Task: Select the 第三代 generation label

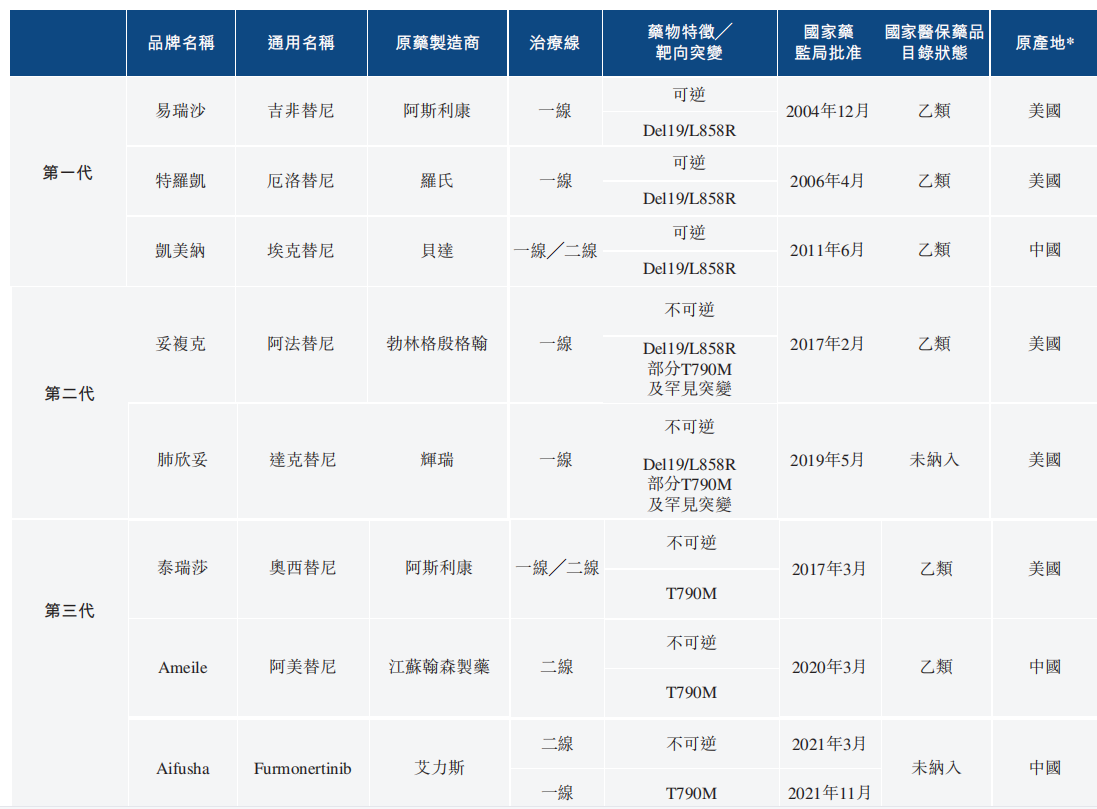Action: click(69, 611)
